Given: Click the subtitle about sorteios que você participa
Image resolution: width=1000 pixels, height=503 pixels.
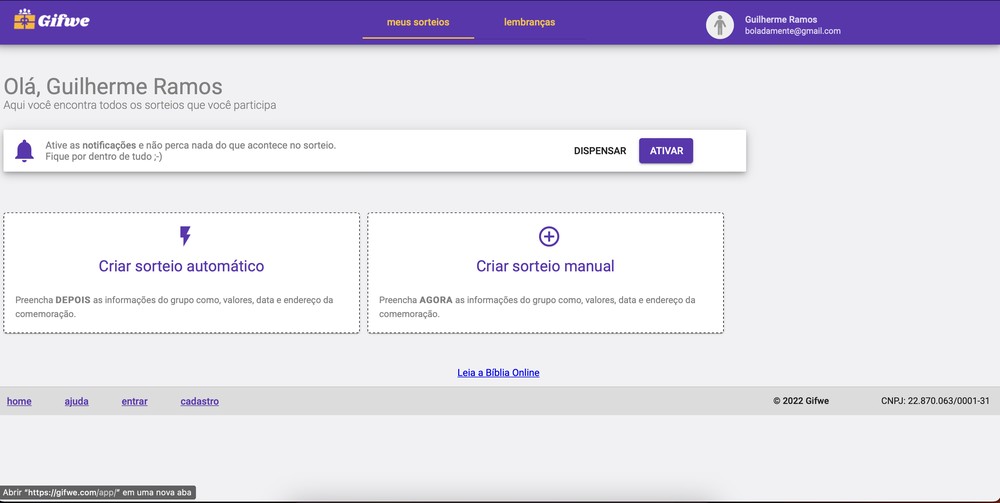Looking at the screenshot, I should click(140, 105).
